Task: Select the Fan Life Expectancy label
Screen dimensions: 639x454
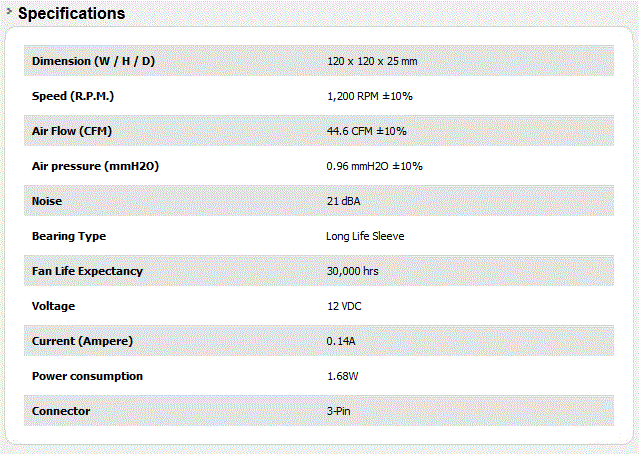Action: [87, 271]
